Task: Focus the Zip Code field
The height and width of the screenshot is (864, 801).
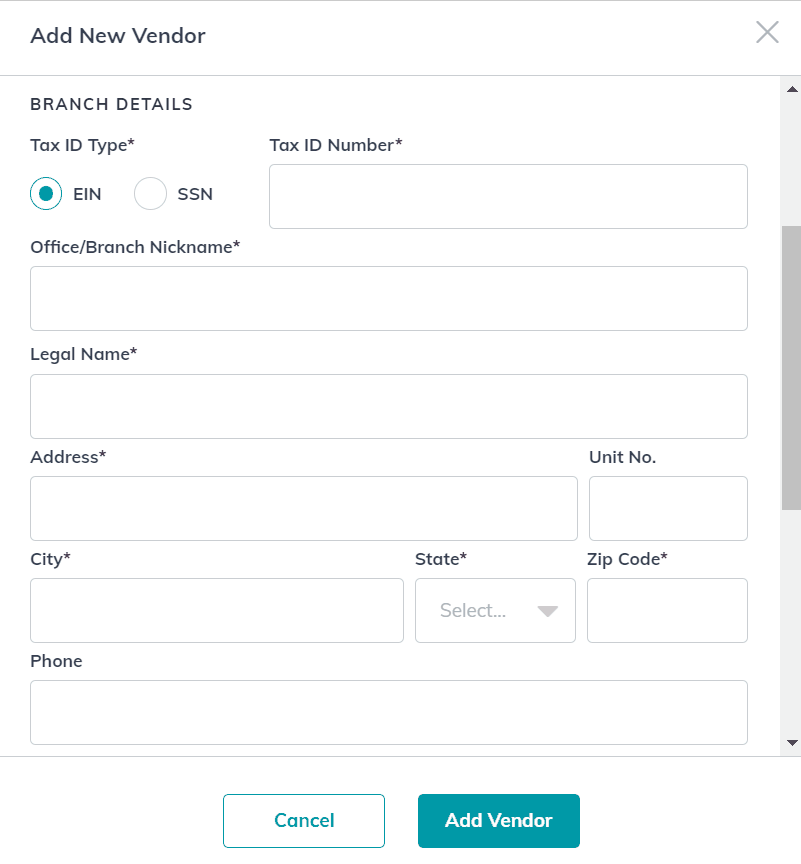Action: click(x=667, y=611)
